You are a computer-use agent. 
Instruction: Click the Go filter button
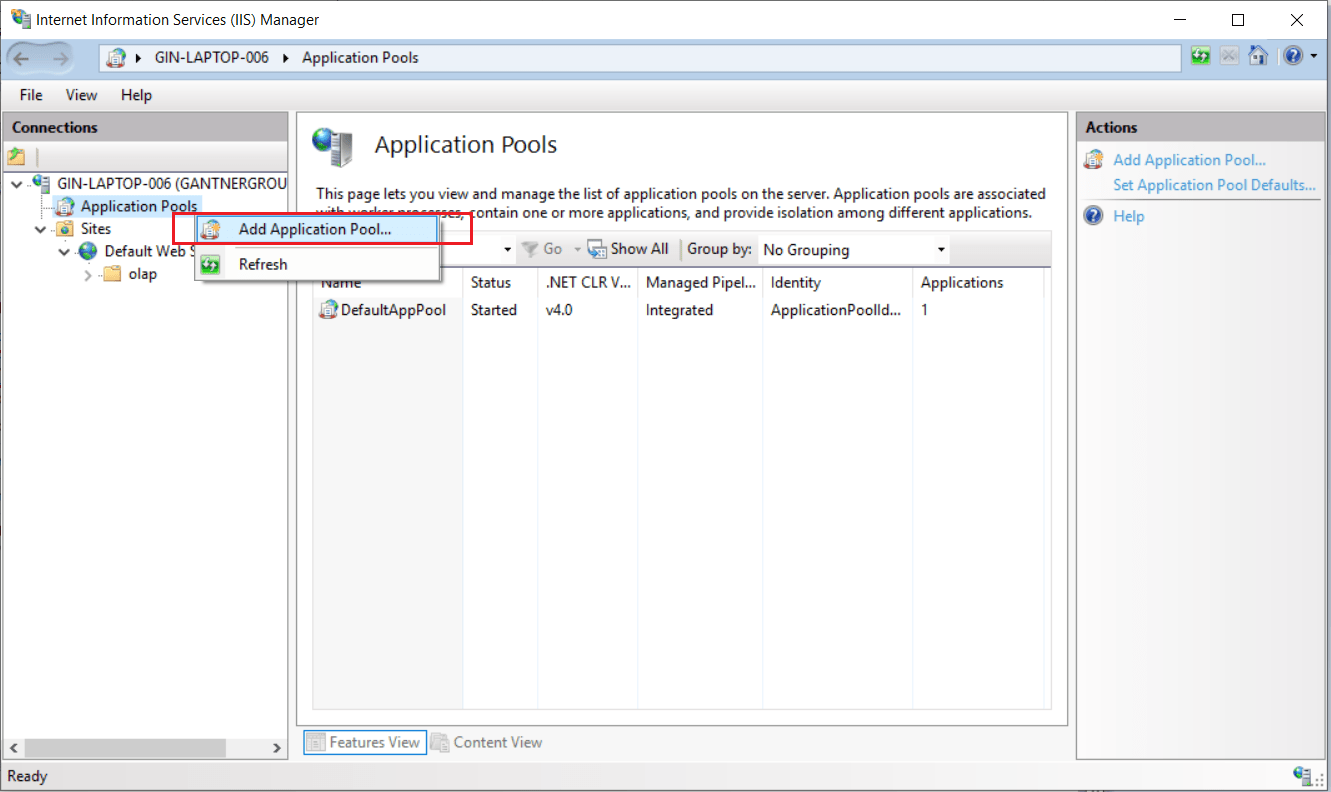point(543,249)
